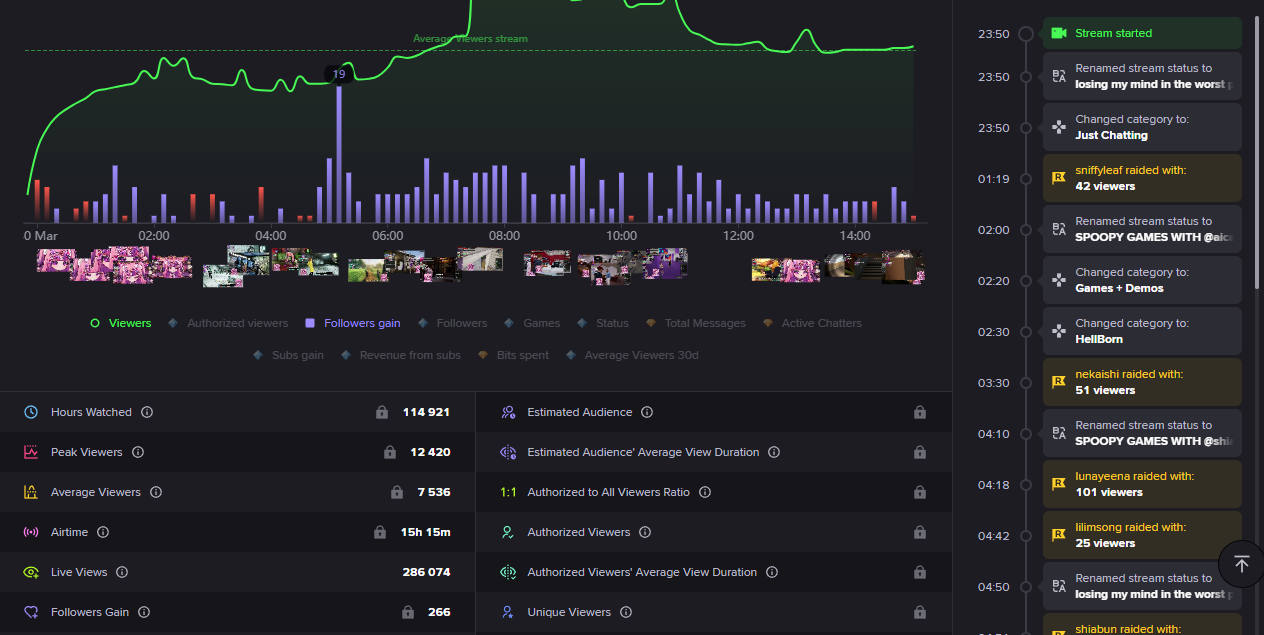The width and height of the screenshot is (1264, 635).
Task: Click the Peak Viewers value 12 420
Action: tap(430, 452)
